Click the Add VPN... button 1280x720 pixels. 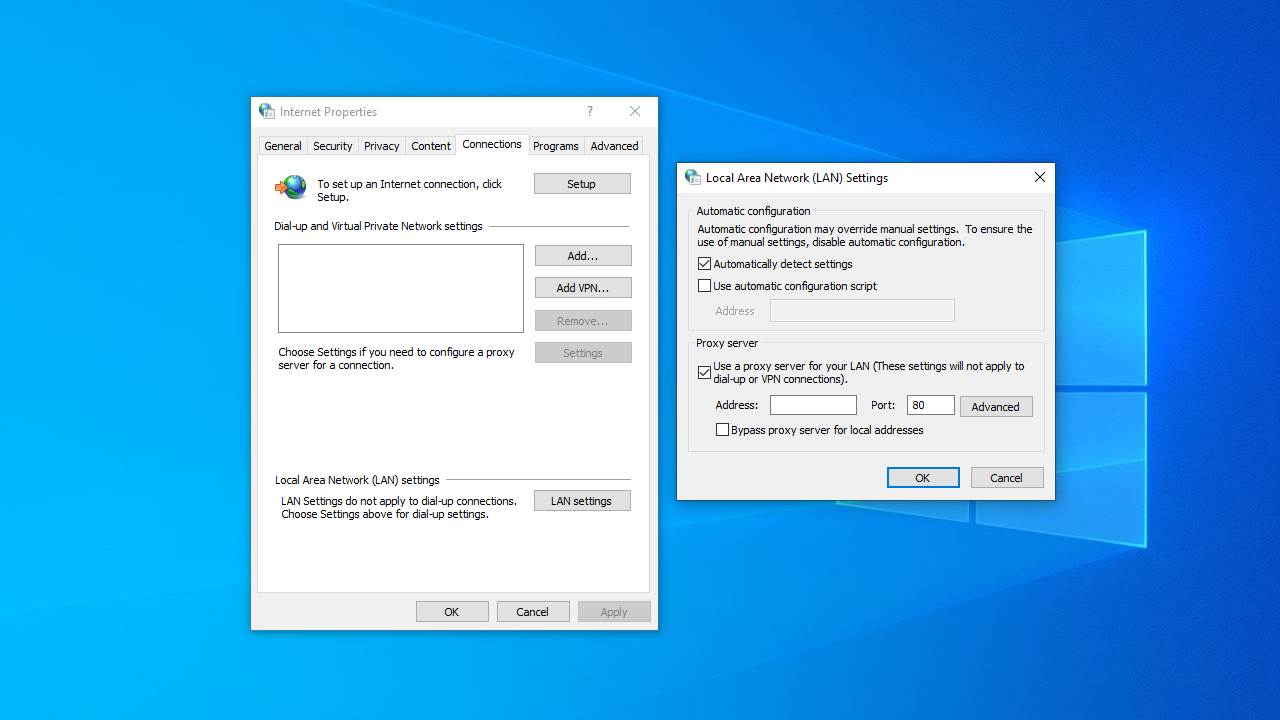[583, 288]
